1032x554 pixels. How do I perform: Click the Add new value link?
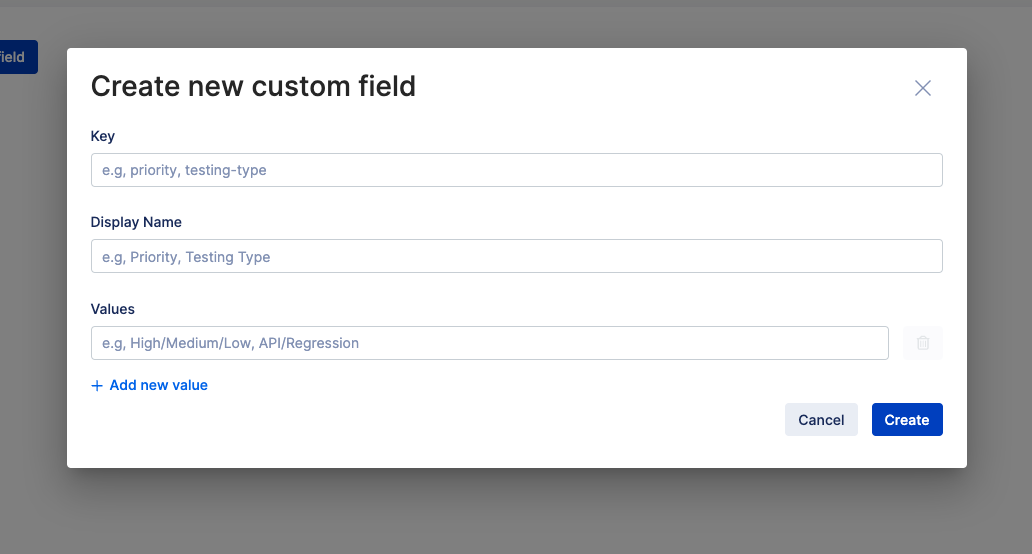[158, 385]
